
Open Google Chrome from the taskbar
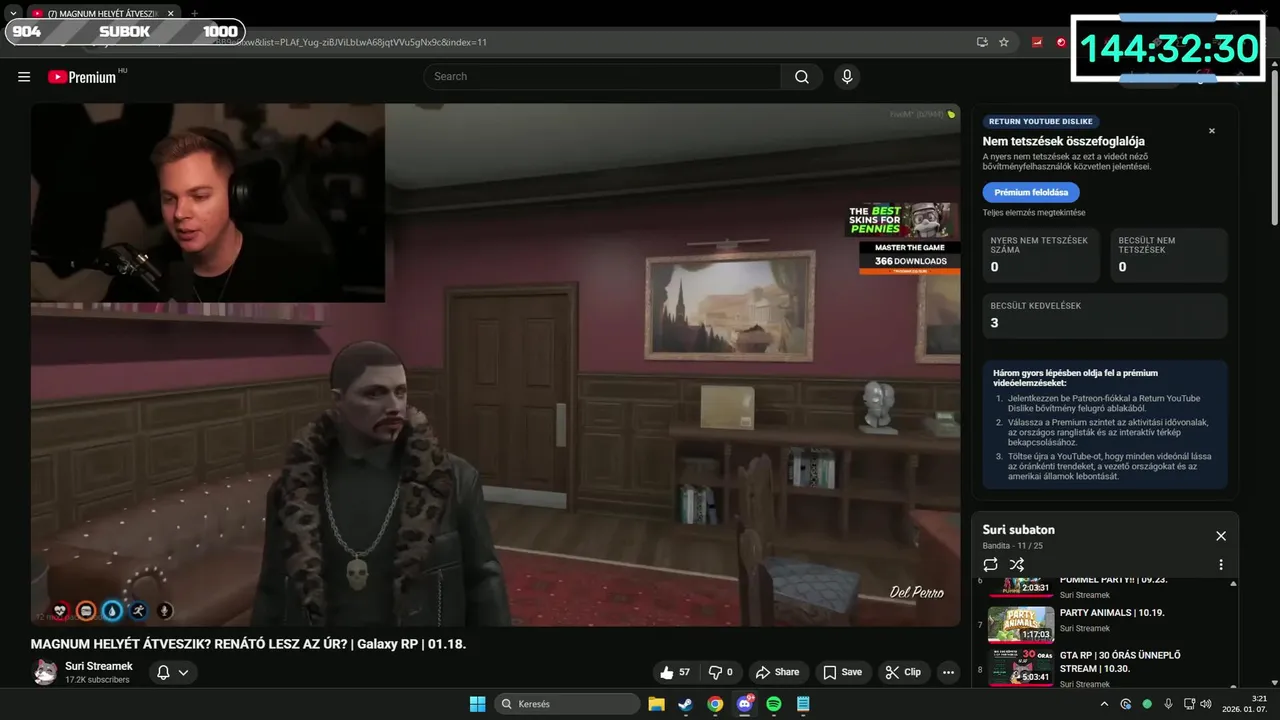point(715,704)
